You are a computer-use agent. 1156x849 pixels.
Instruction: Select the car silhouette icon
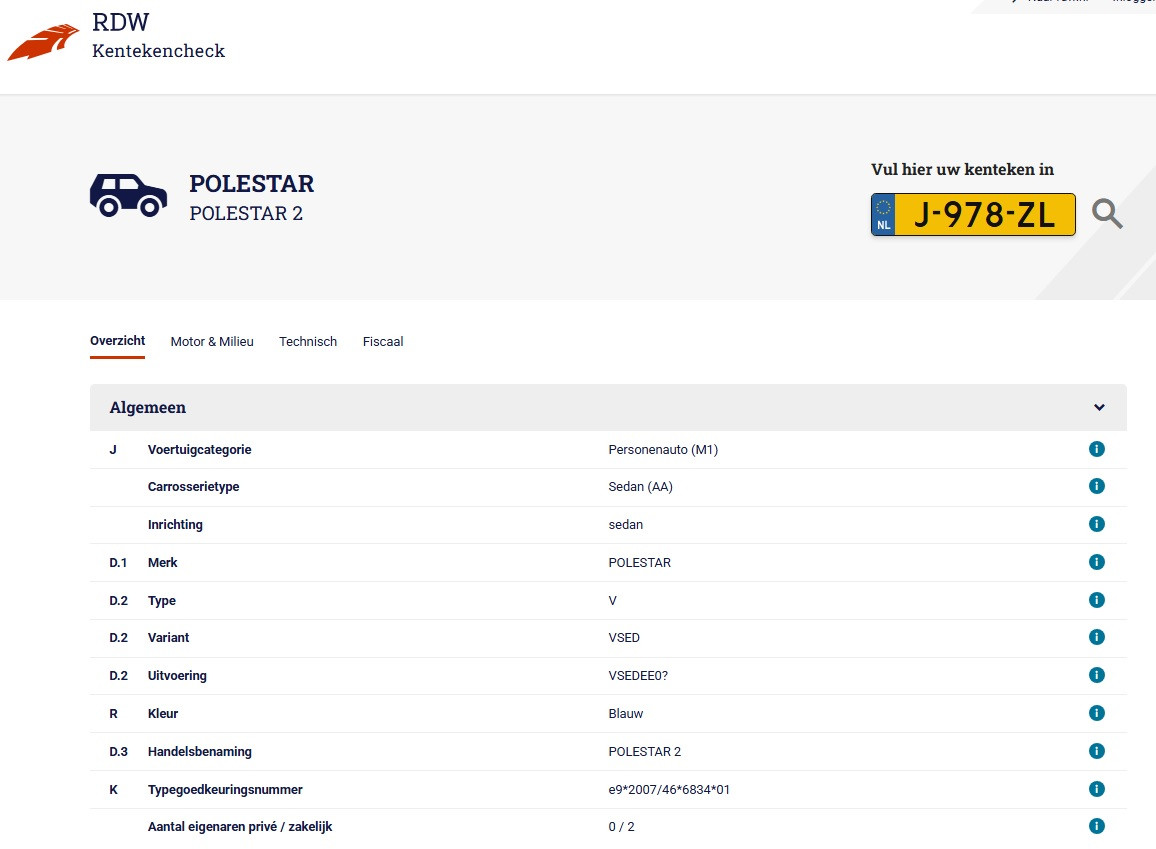click(x=128, y=195)
